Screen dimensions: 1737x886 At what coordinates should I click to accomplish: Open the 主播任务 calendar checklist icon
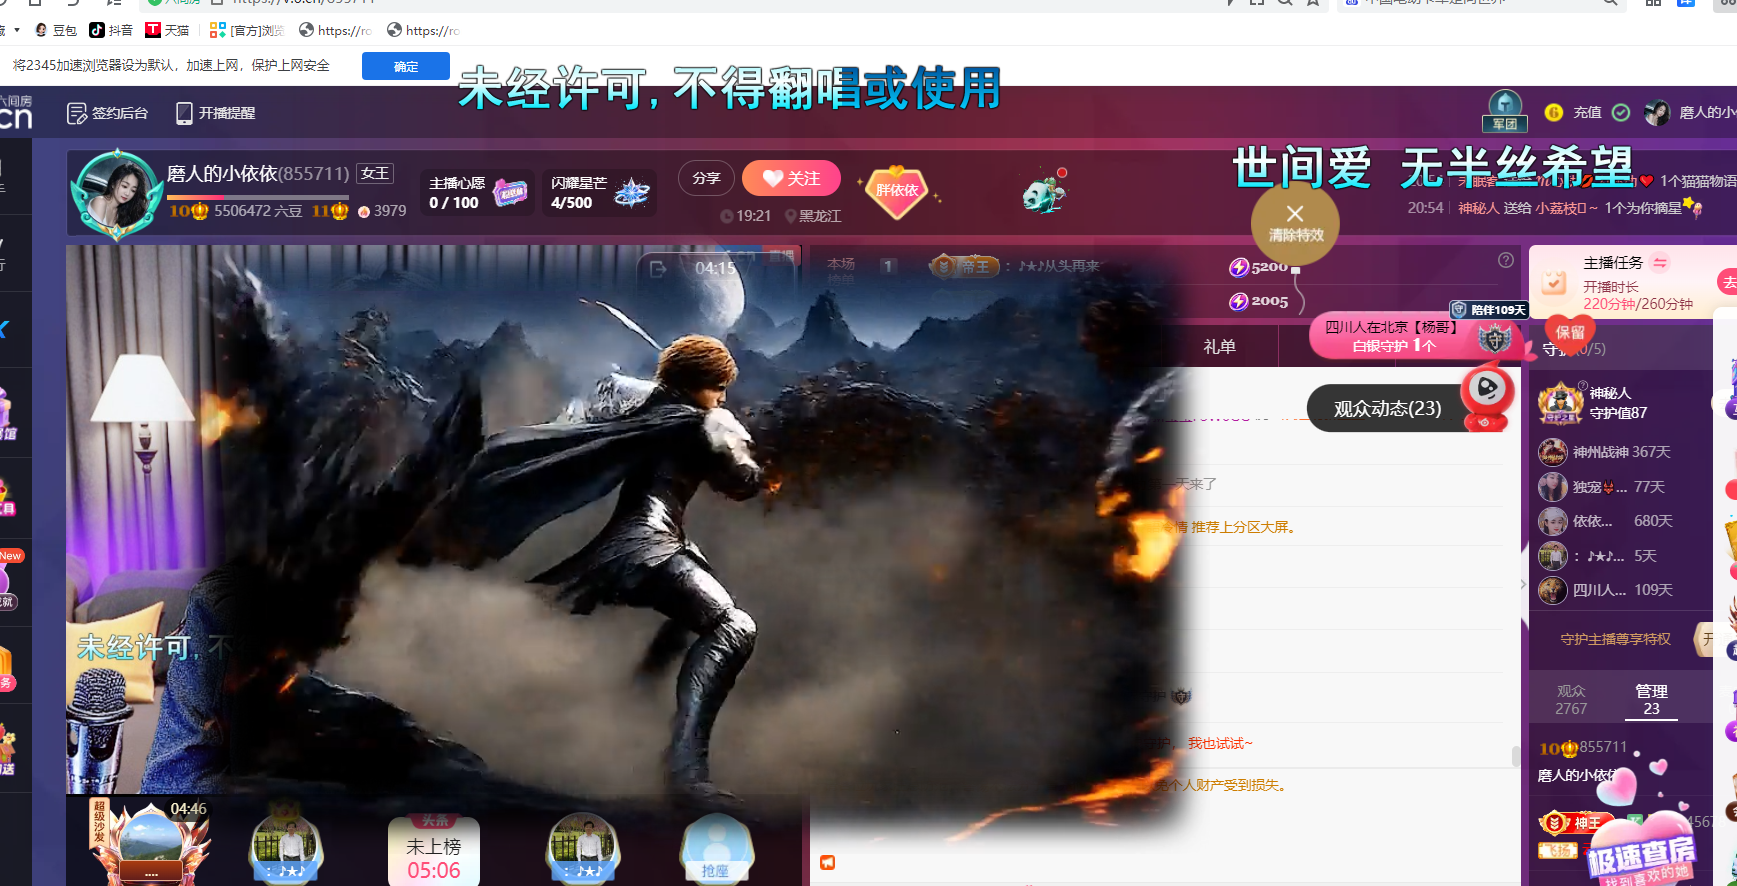[1553, 282]
